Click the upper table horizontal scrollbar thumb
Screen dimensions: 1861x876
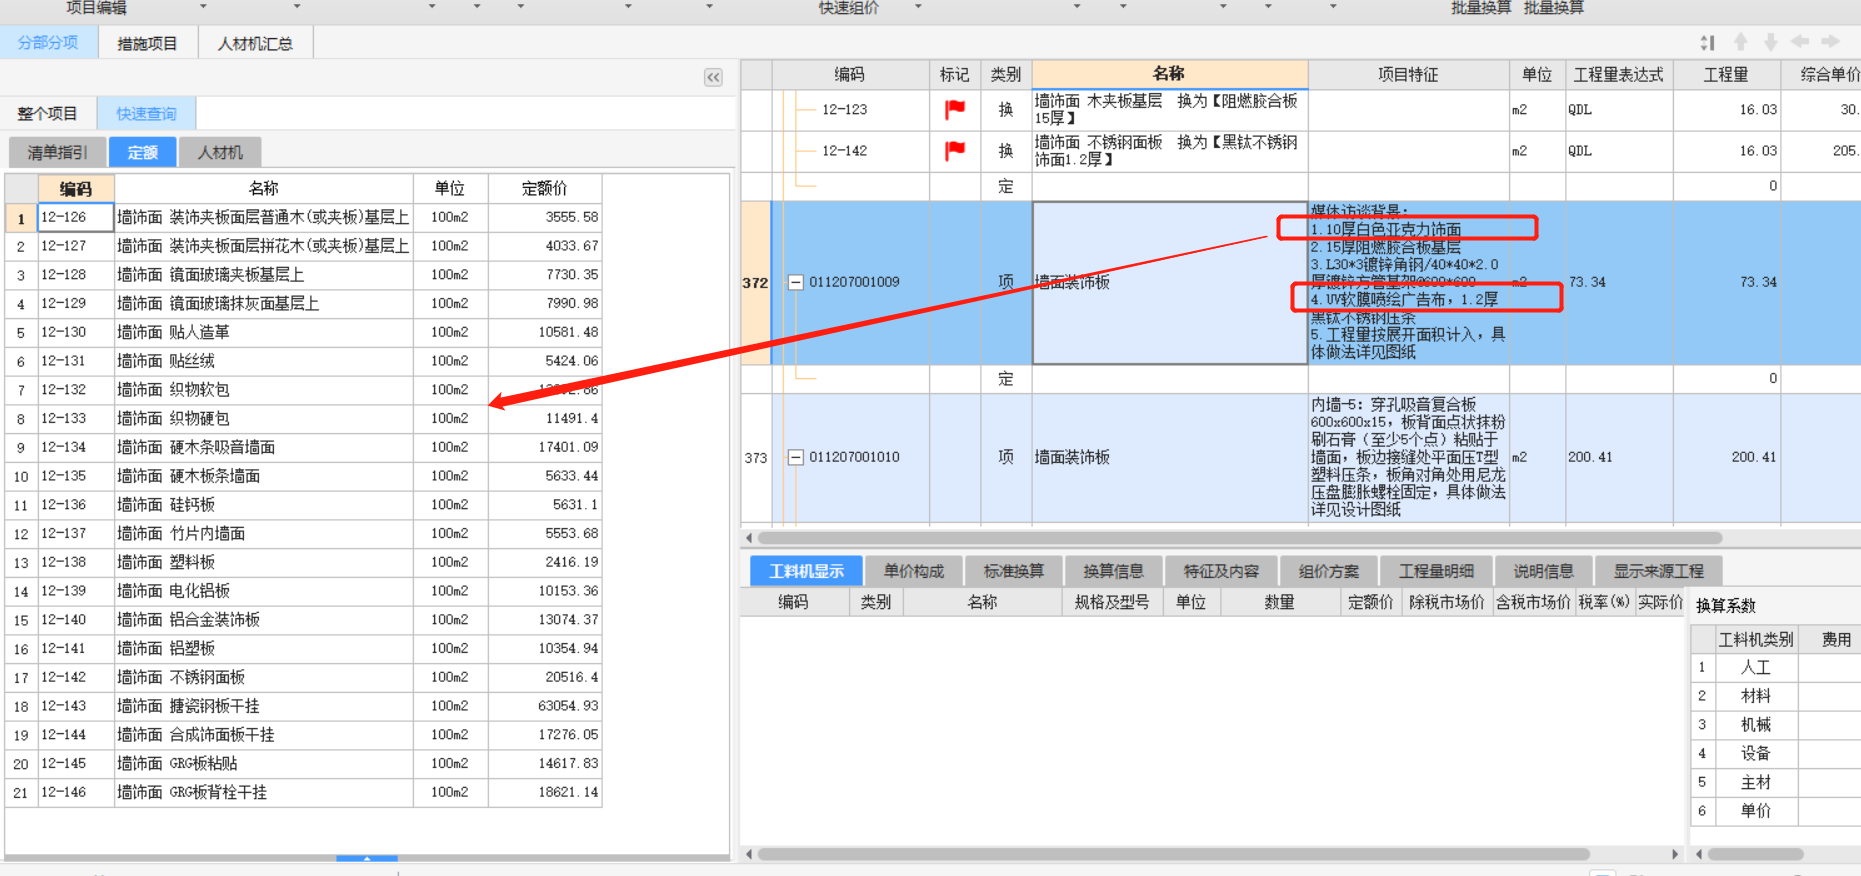pos(1240,538)
